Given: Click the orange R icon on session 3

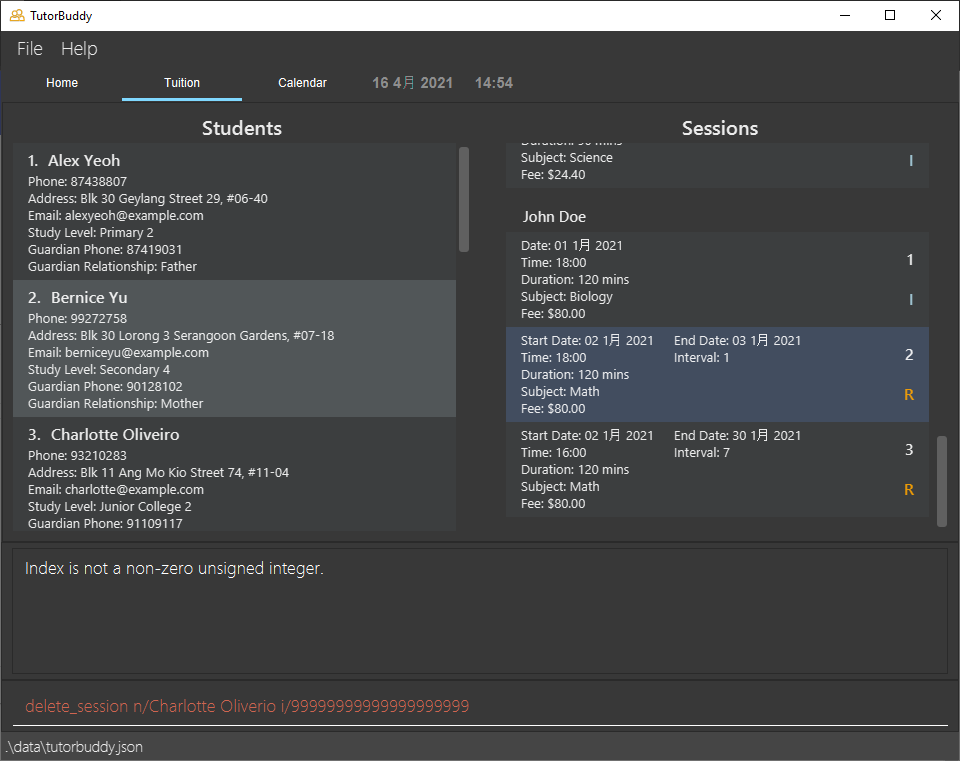Looking at the screenshot, I should point(909,490).
